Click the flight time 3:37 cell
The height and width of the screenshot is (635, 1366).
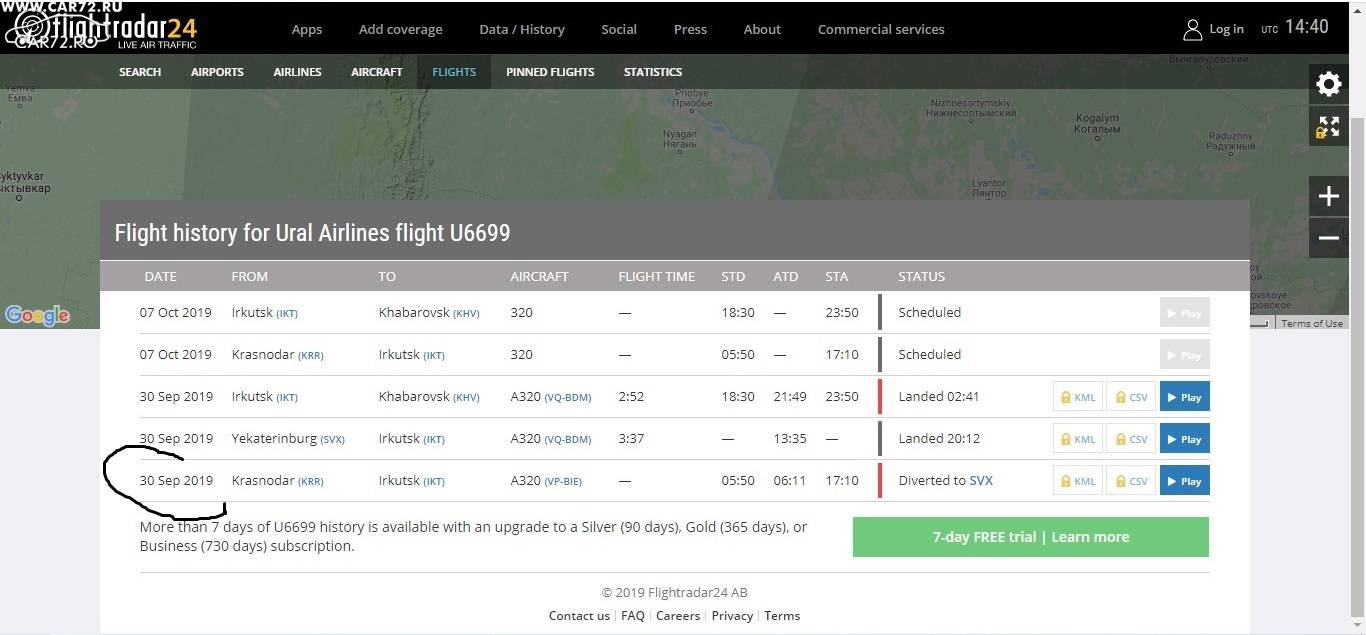tap(631, 439)
